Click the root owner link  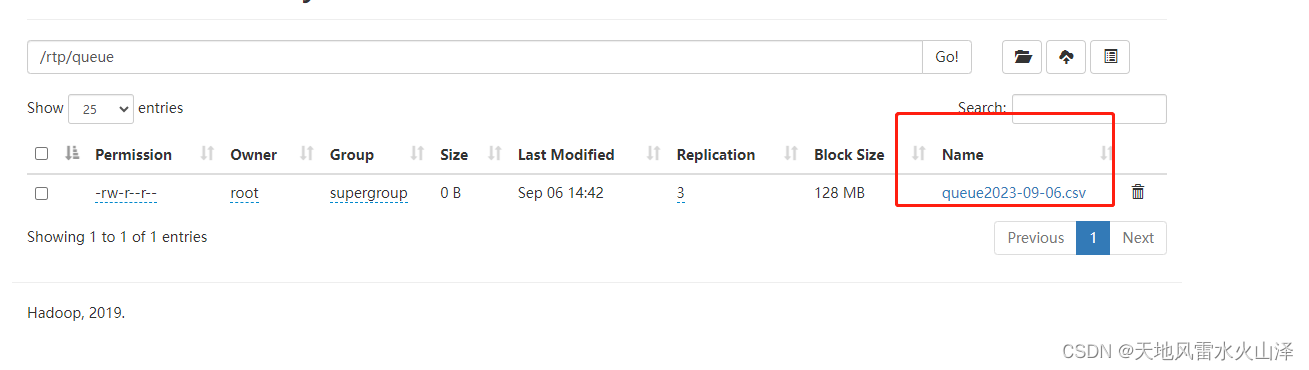244,193
